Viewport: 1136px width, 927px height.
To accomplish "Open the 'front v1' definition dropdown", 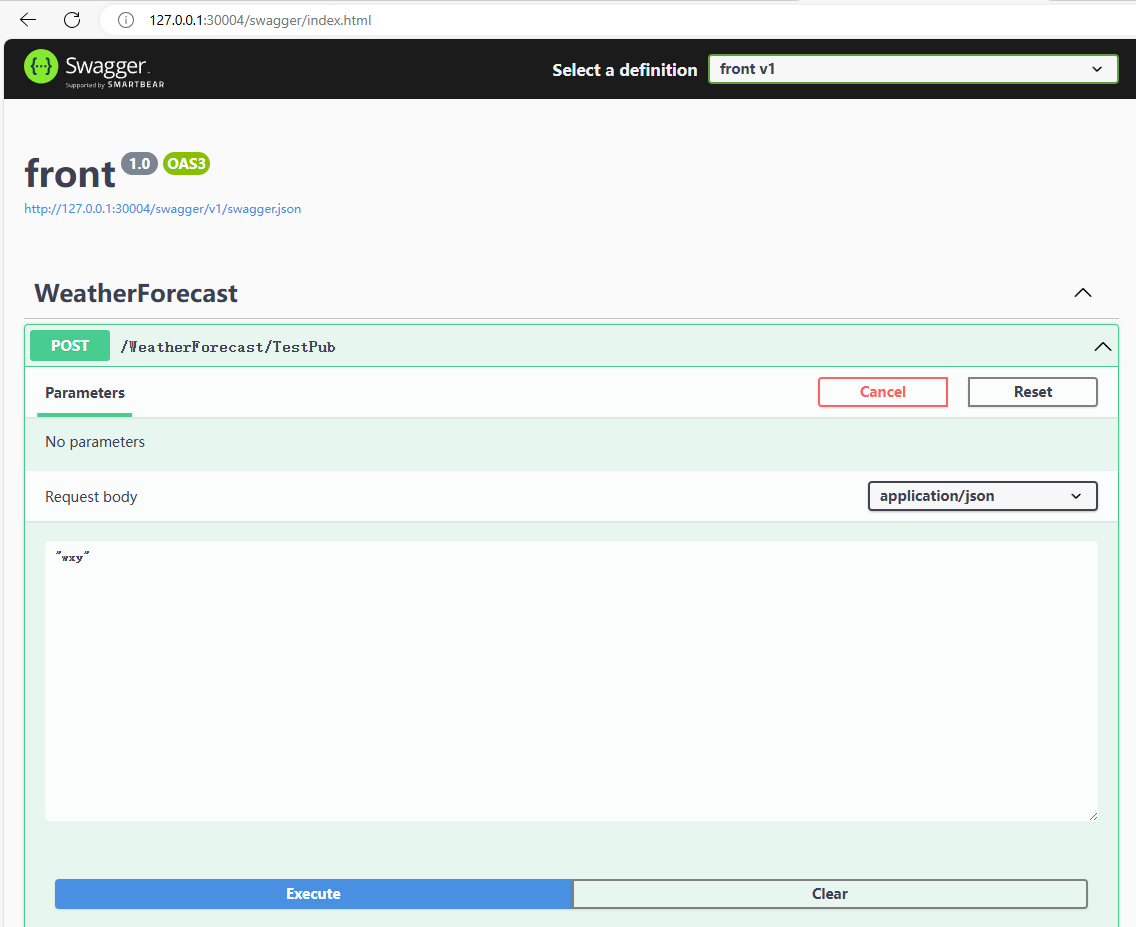I will pyautogui.click(x=913, y=70).
